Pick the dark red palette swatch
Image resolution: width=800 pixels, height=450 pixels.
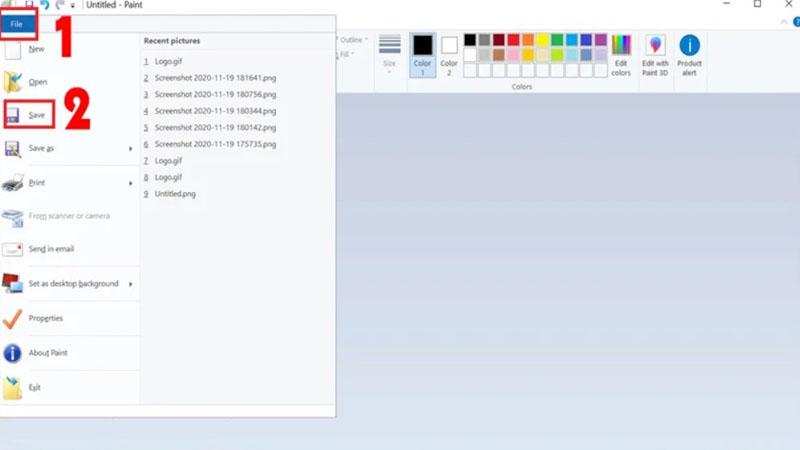499,40
